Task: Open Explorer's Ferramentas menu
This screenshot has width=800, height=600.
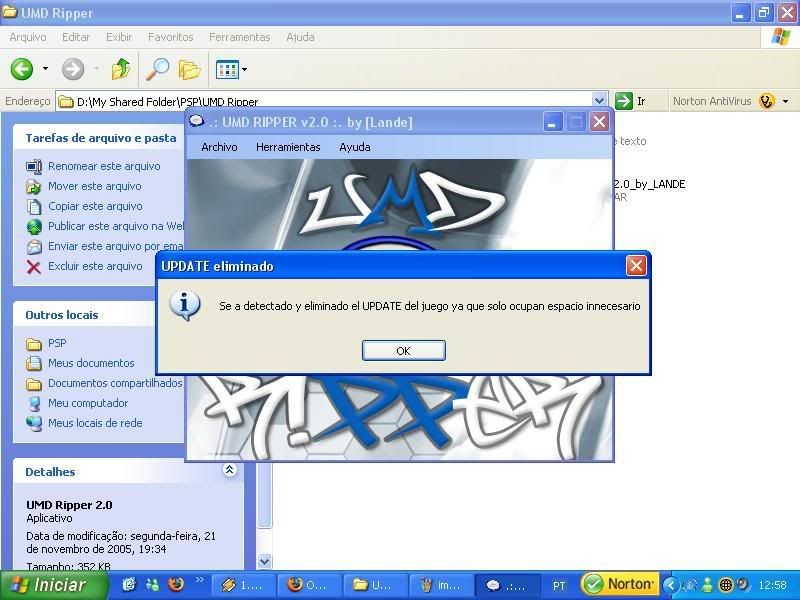Action: click(239, 37)
